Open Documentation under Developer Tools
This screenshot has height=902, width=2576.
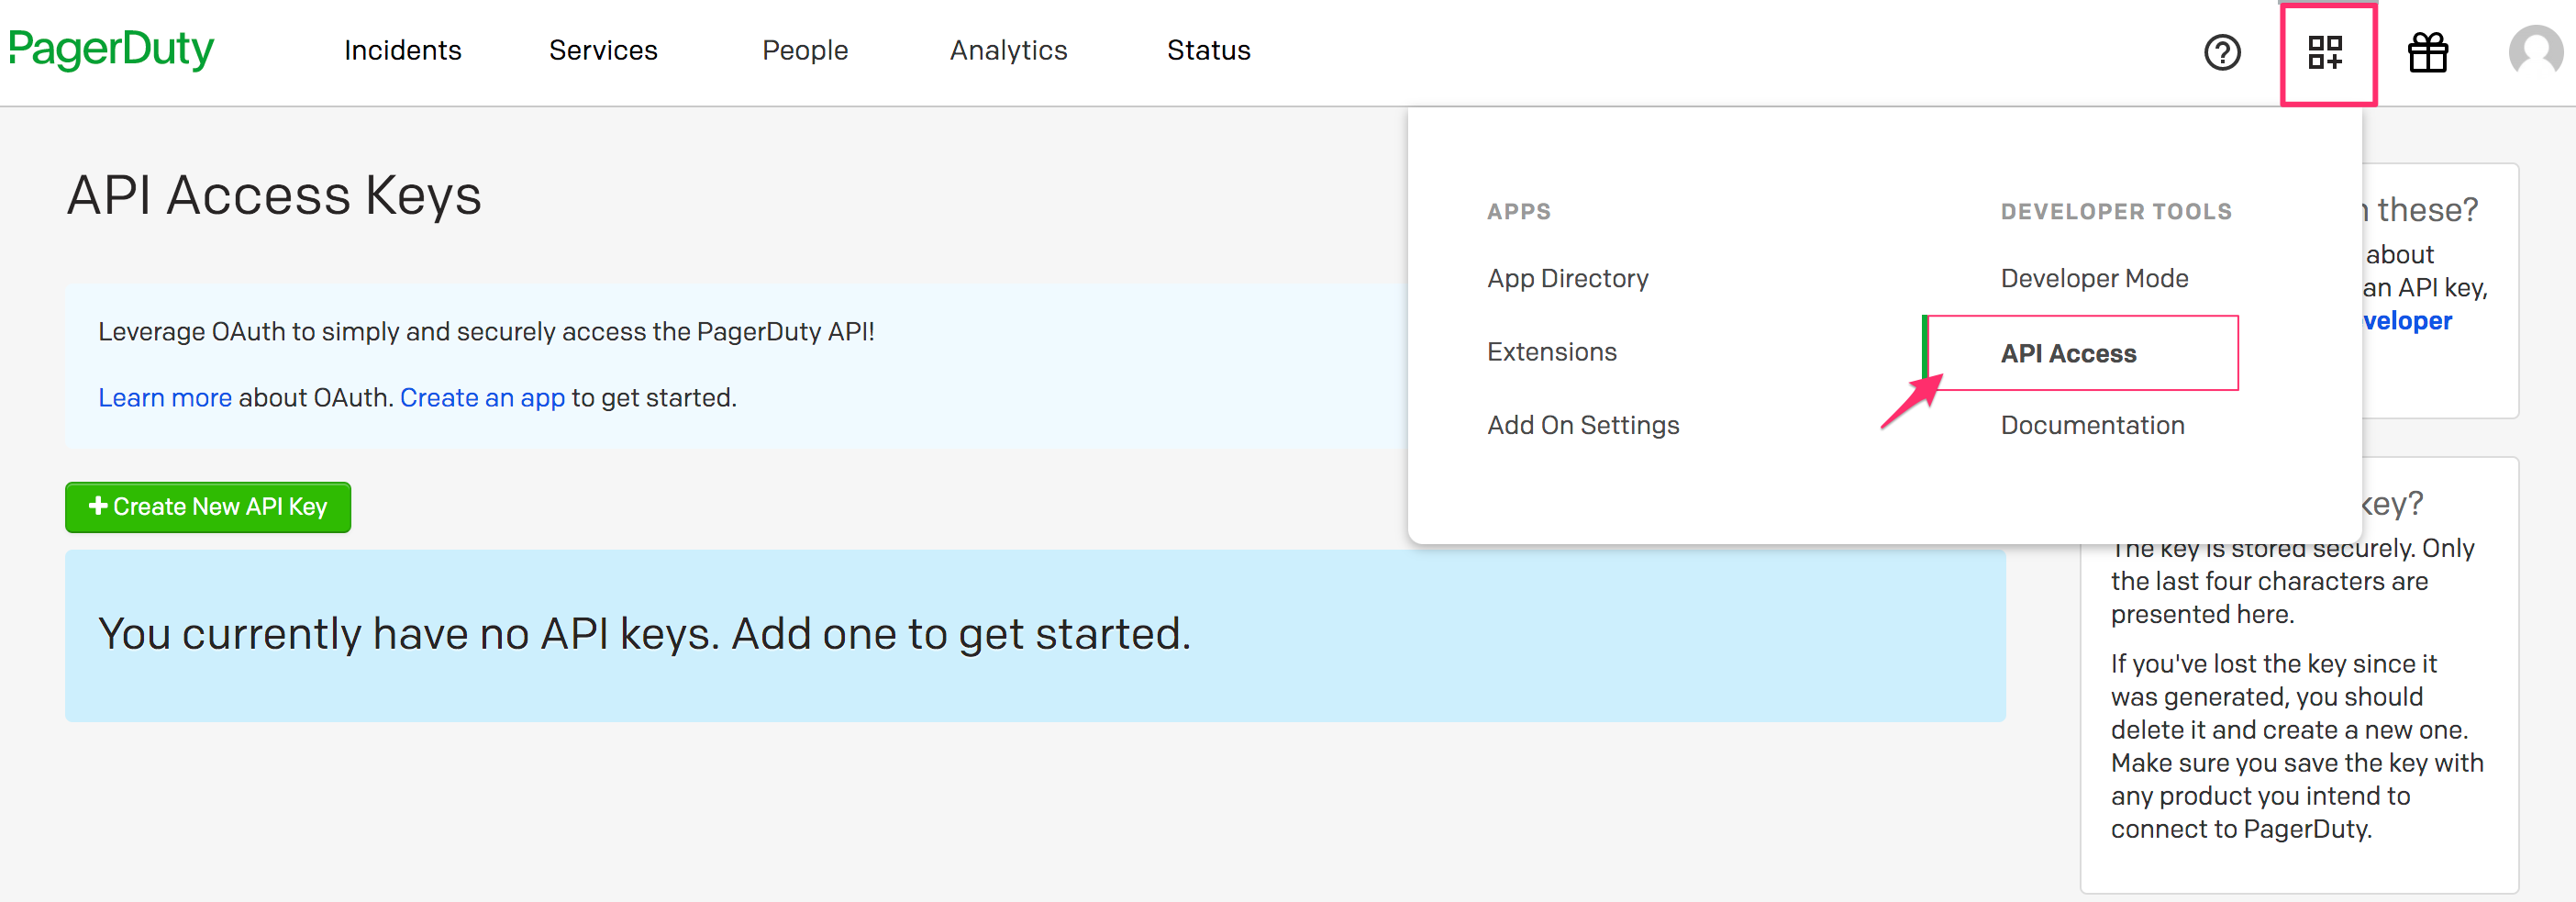click(2092, 426)
